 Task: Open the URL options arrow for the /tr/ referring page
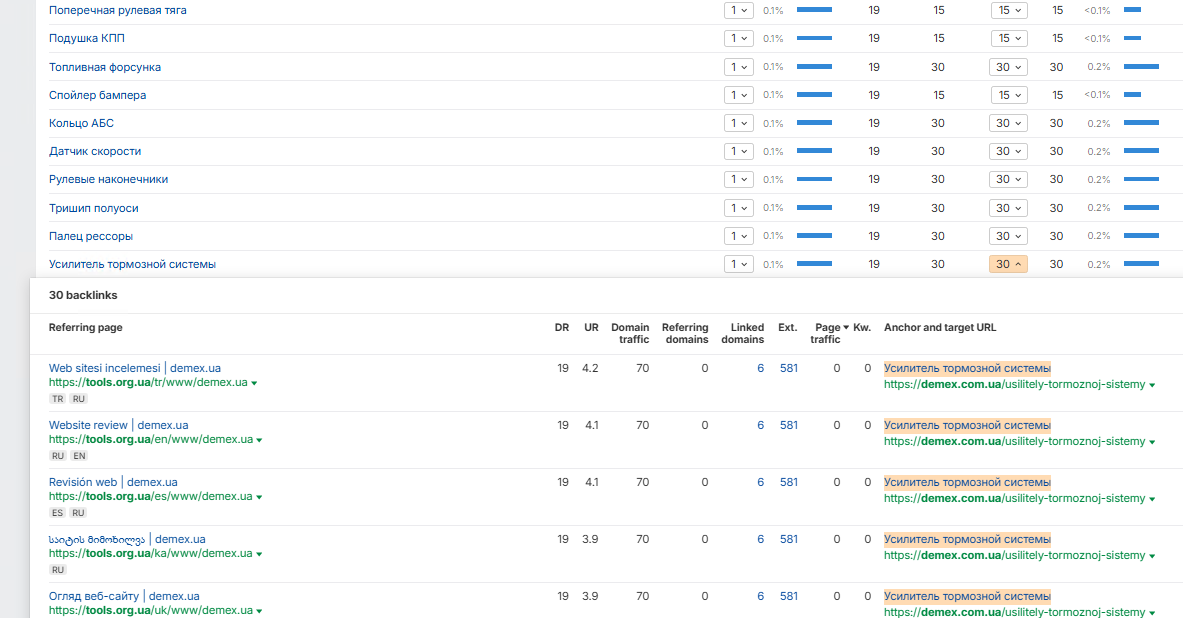pos(254,383)
